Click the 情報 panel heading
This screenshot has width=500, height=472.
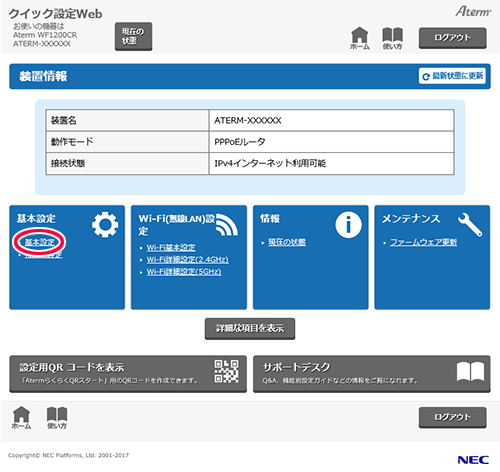tap(270, 219)
